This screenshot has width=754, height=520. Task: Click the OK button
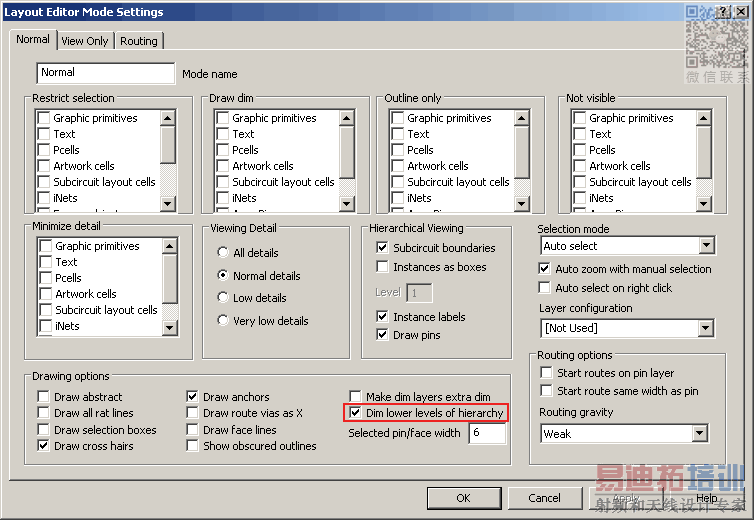[x=464, y=498]
